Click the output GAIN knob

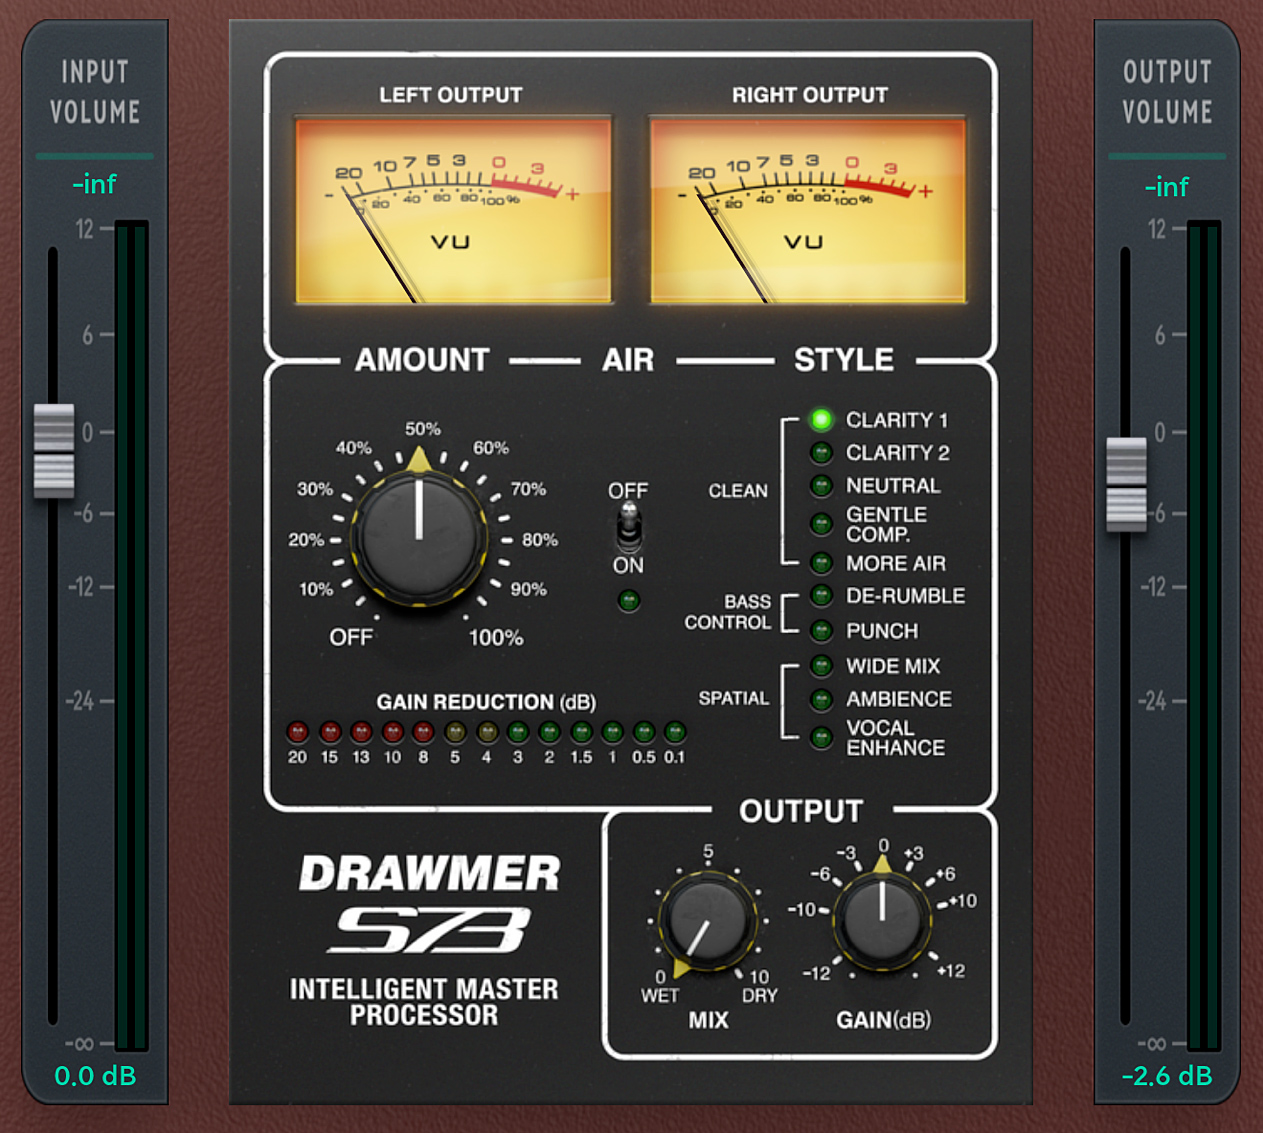click(882, 920)
